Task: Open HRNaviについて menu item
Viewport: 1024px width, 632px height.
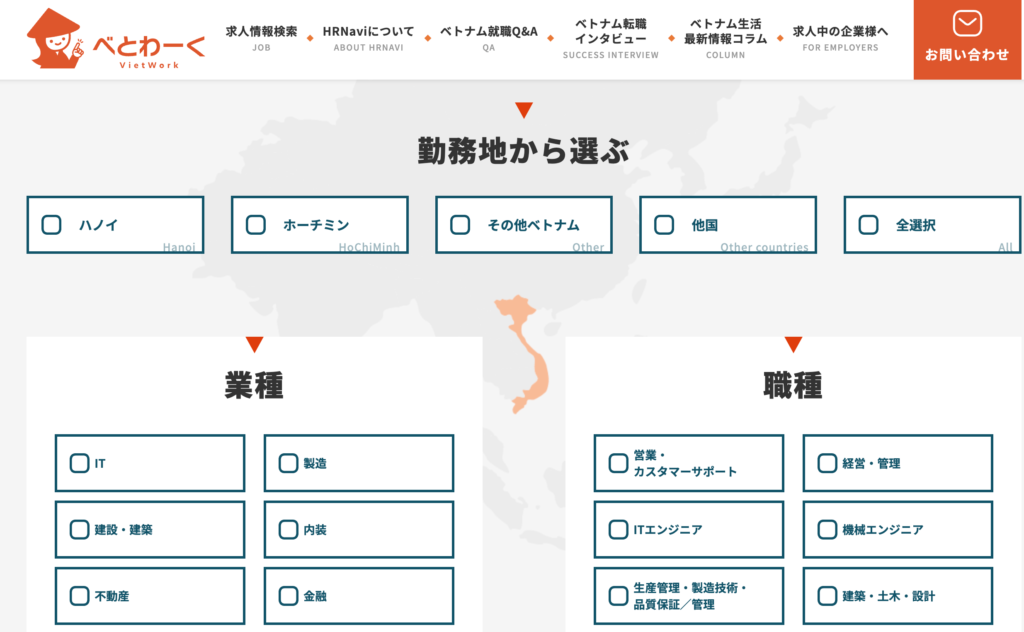Action: click(368, 39)
